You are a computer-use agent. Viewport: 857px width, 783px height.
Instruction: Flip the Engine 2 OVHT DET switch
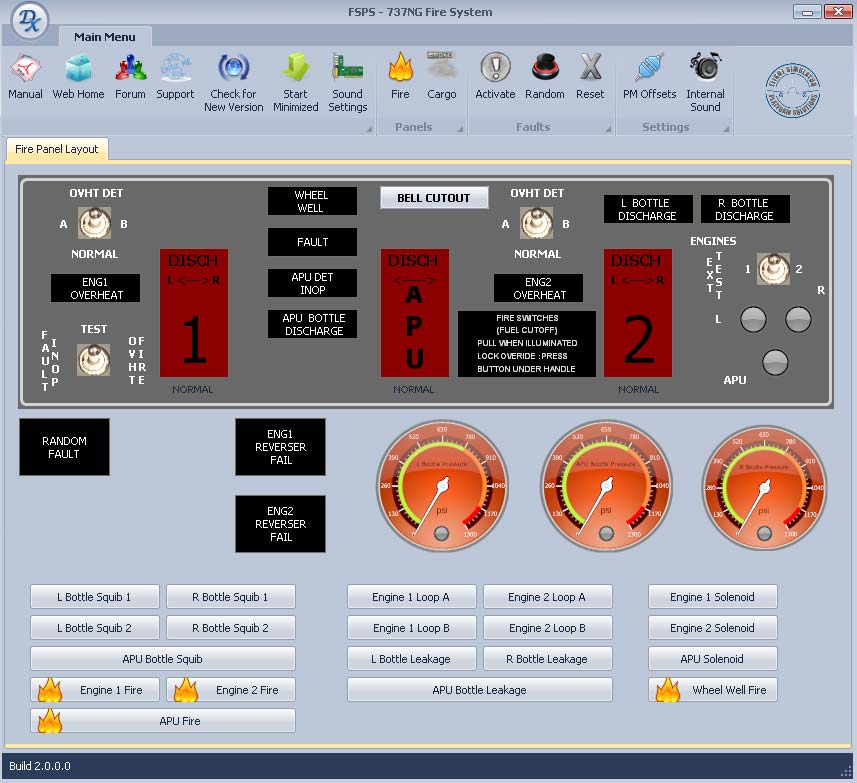537,222
